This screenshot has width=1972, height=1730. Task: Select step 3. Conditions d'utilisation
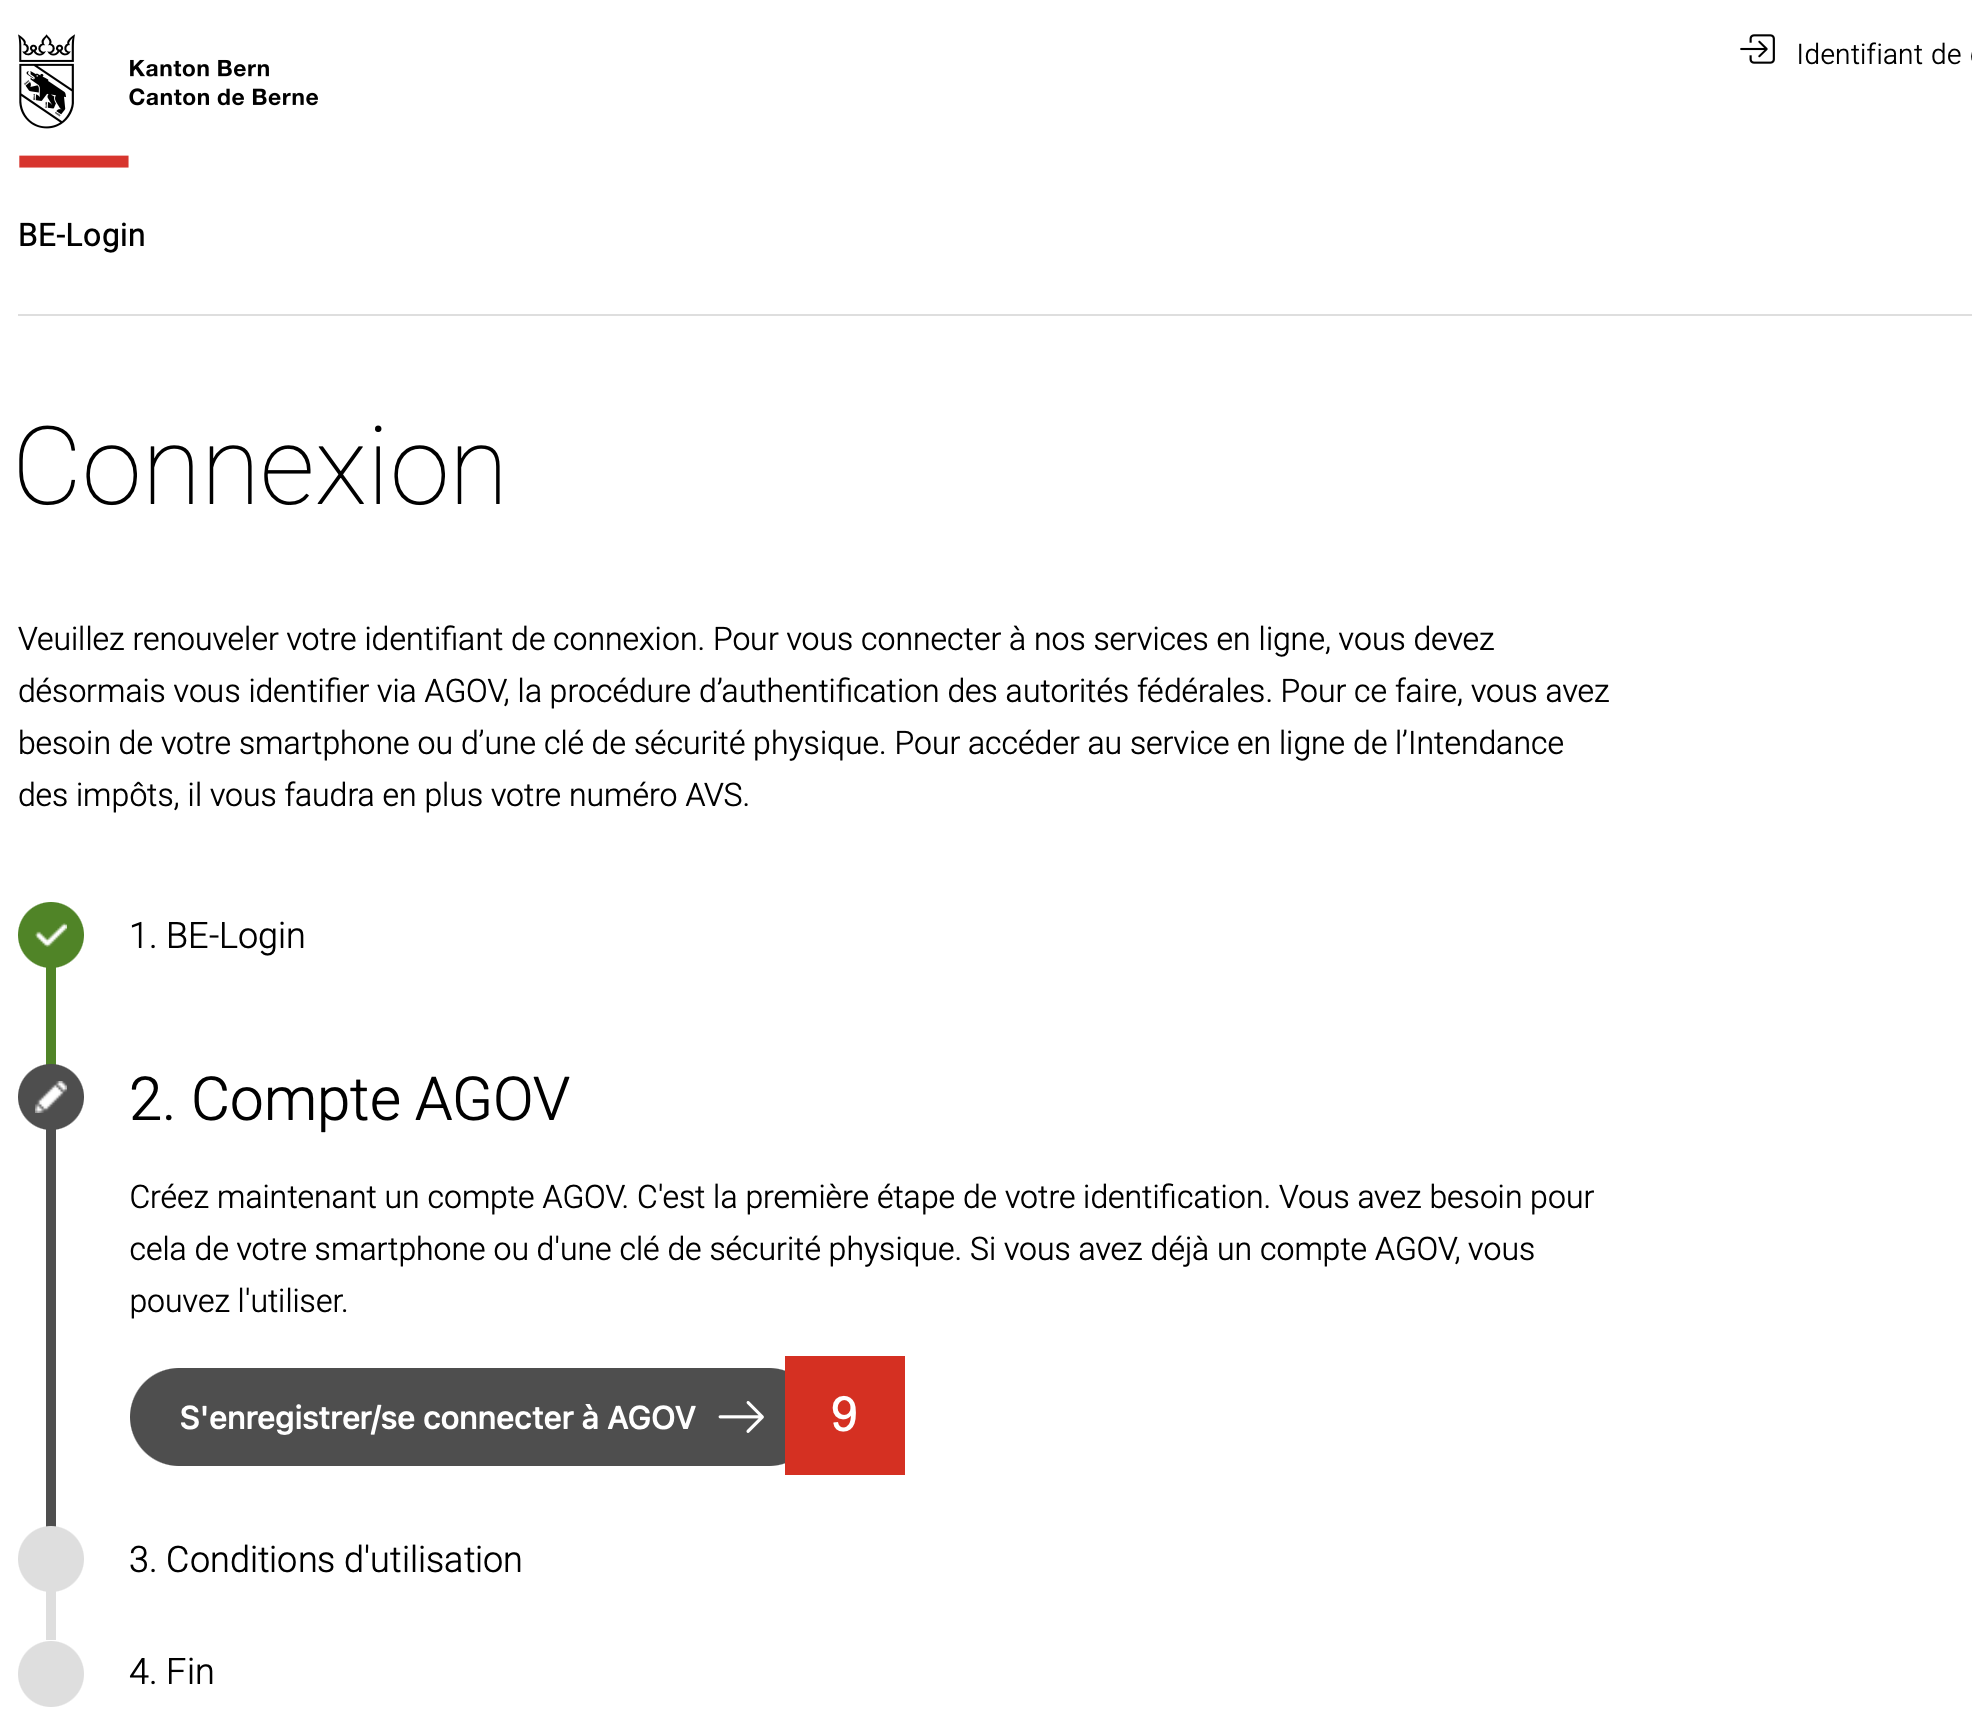coord(325,1560)
